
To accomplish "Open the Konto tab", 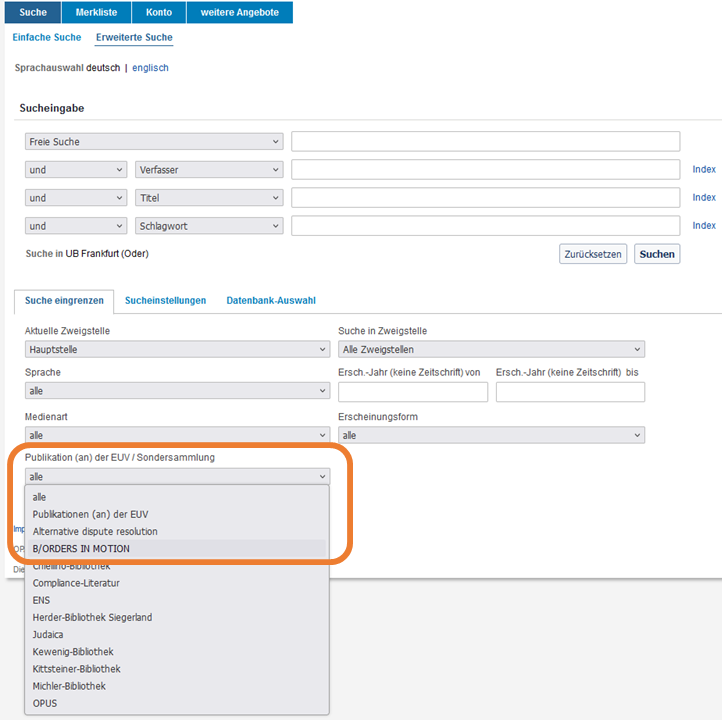I will coord(159,12).
